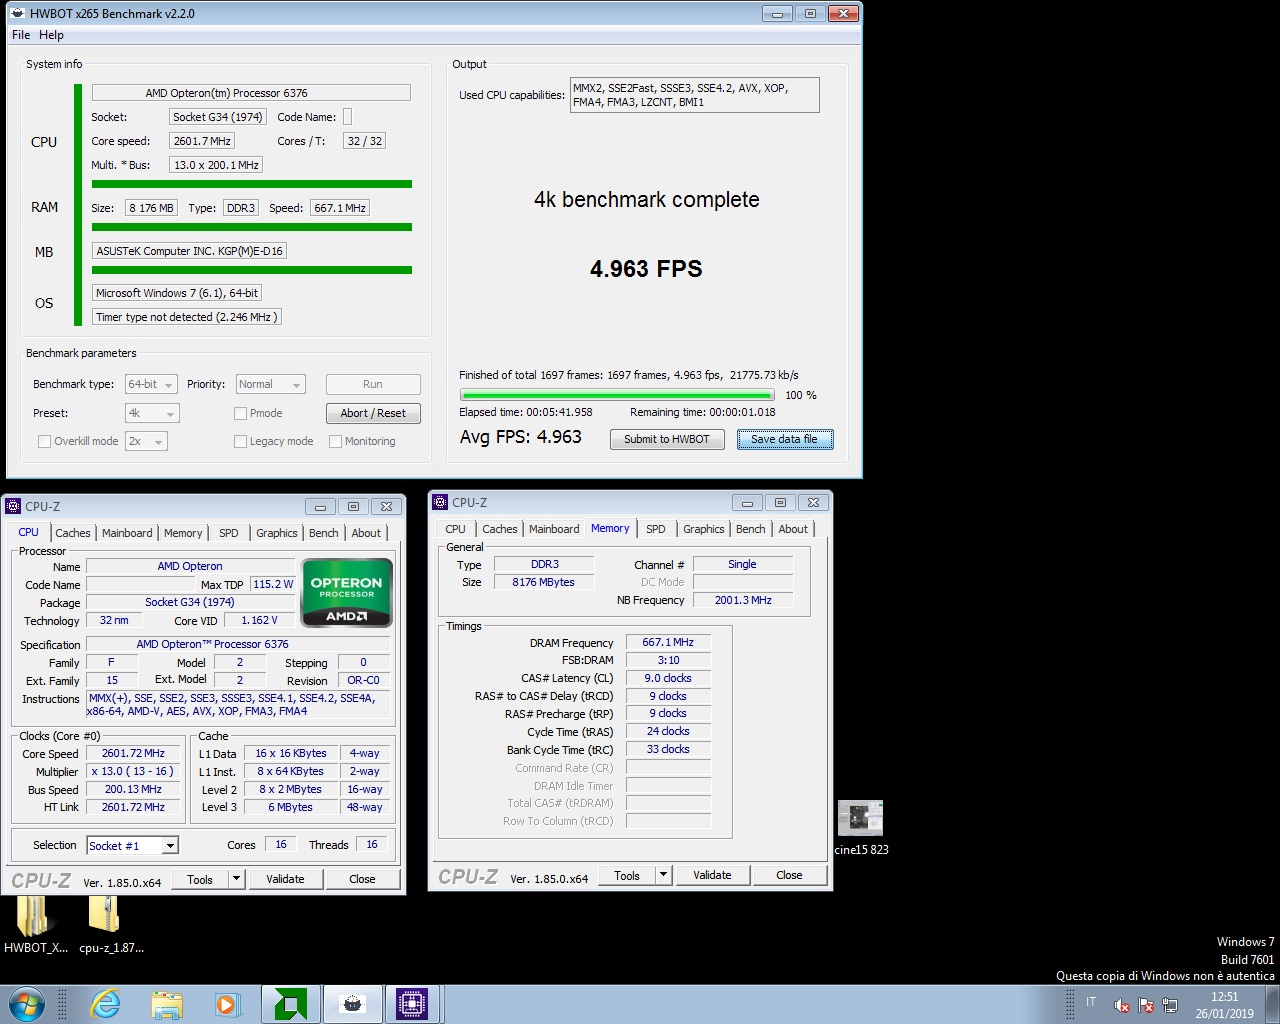
Task: Select cpu-z_1.87 zip folder on desktop
Action: (109, 925)
